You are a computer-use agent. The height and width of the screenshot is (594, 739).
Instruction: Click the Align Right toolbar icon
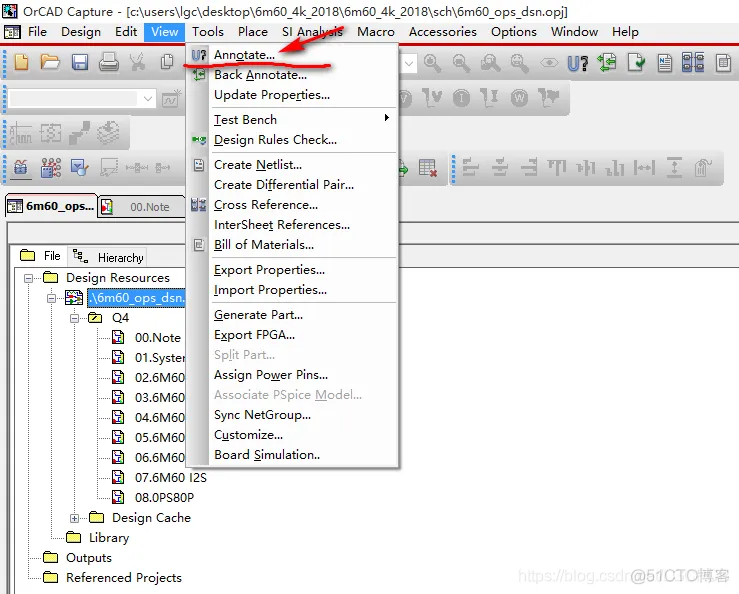(x=528, y=167)
